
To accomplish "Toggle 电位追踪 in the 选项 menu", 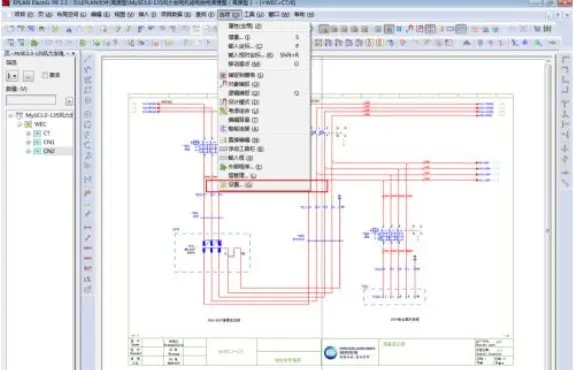I will (265, 111).
